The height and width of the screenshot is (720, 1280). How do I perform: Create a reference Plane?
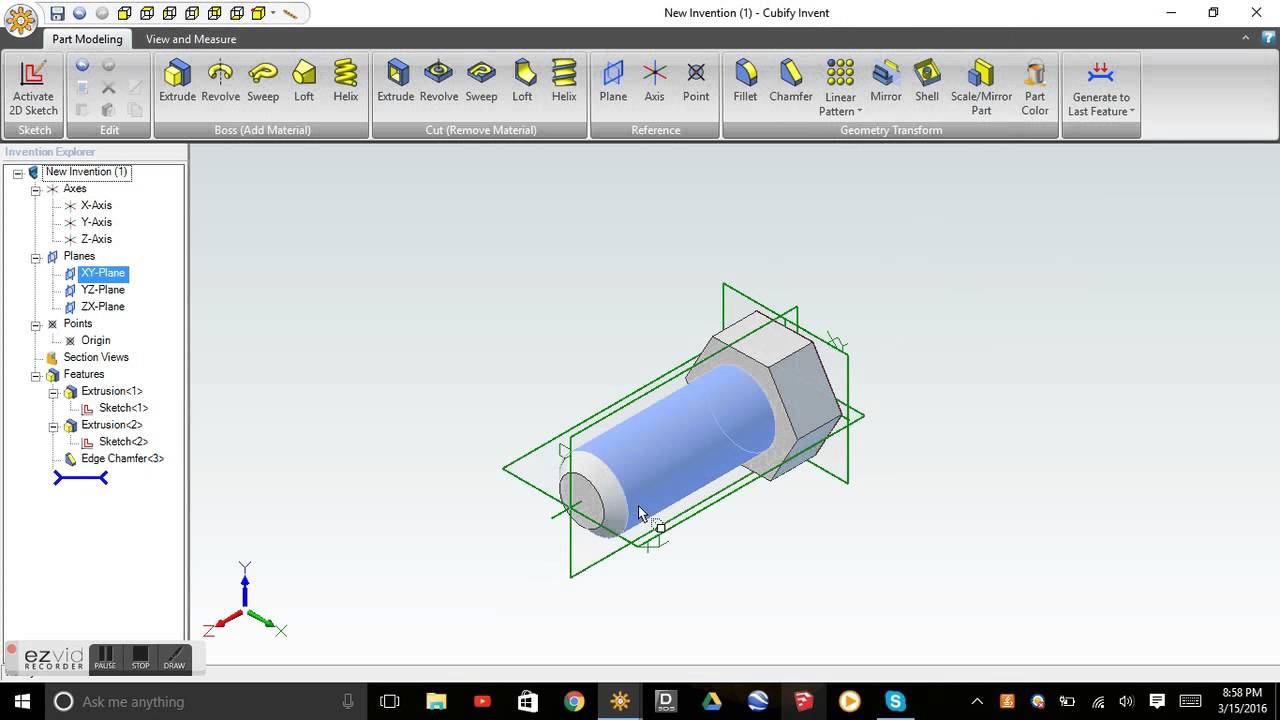(613, 82)
